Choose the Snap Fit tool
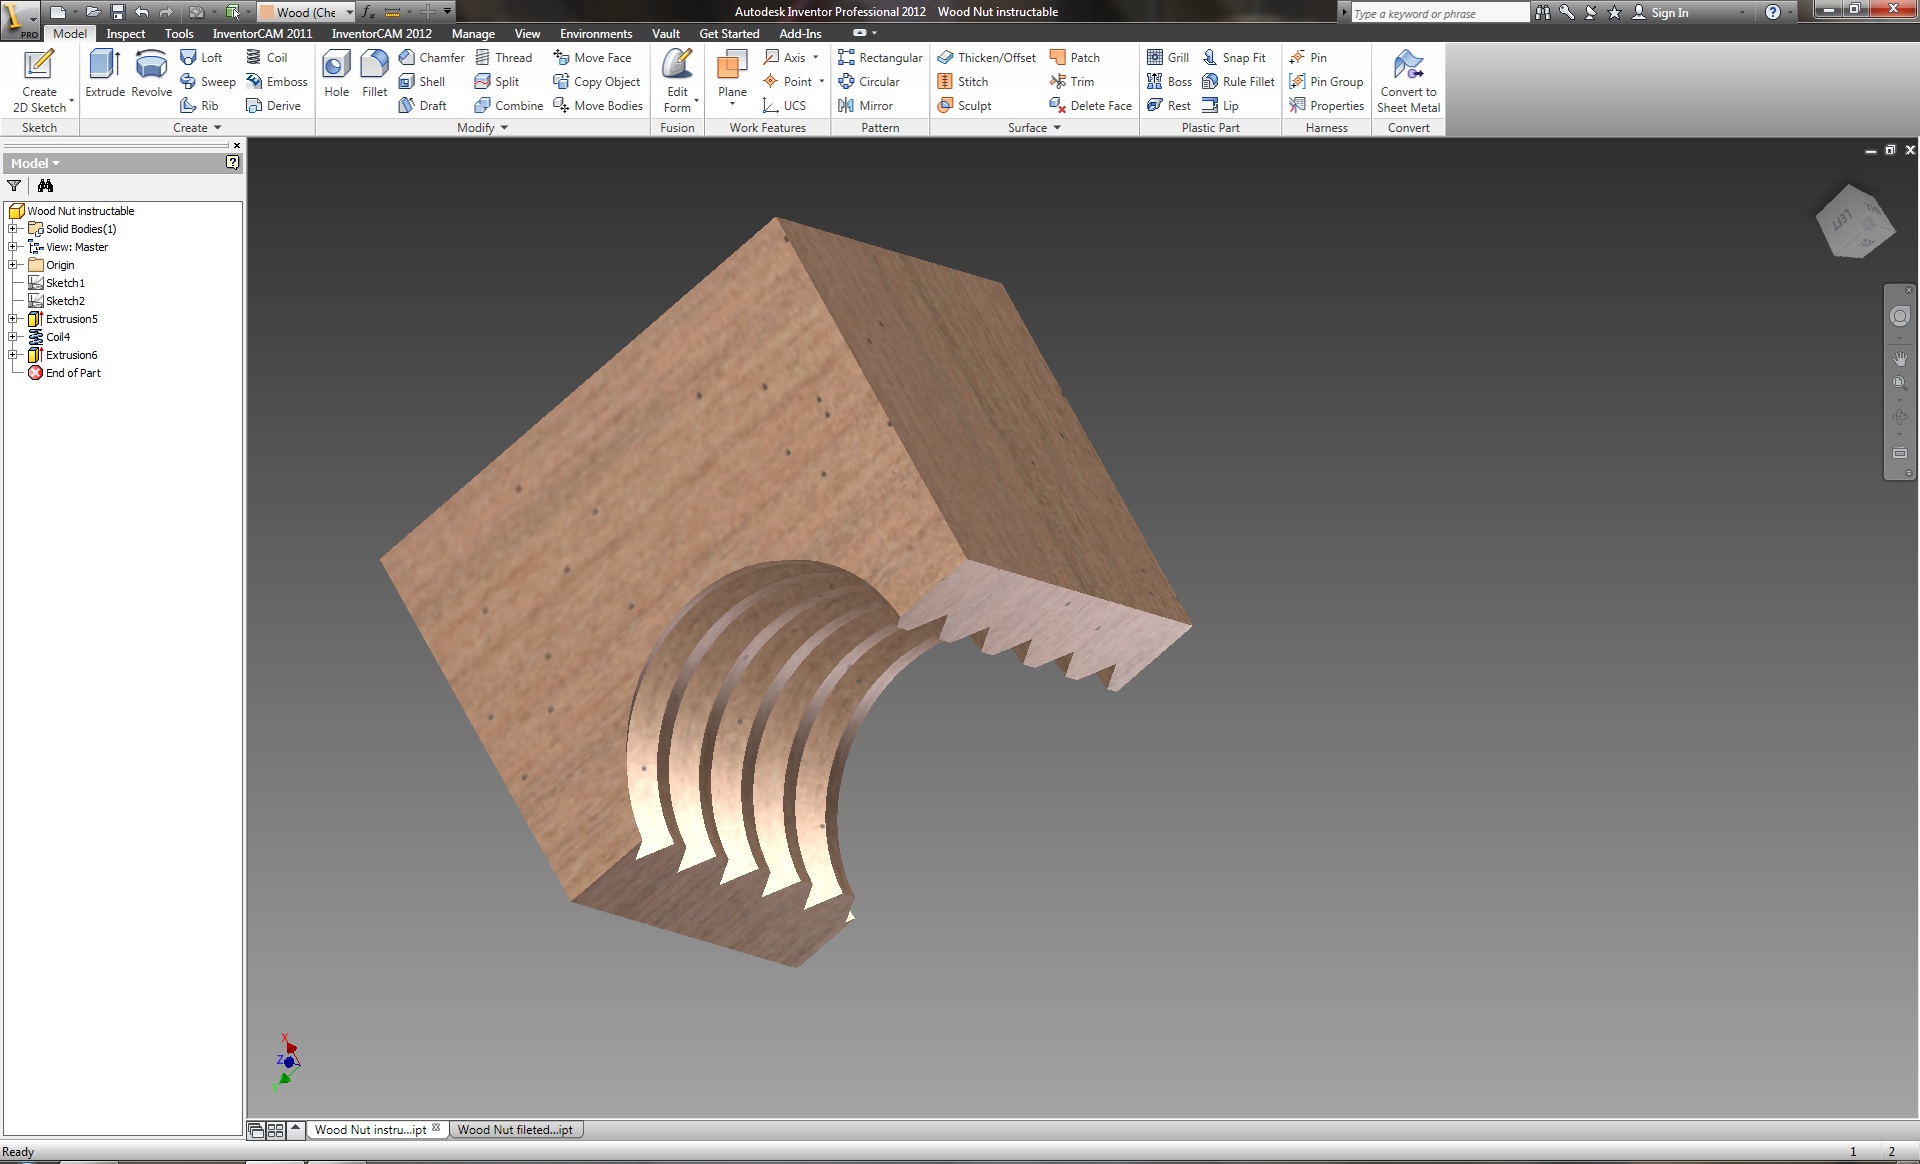The width and height of the screenshot is (1920, 1164). (x=1233, y=57)
